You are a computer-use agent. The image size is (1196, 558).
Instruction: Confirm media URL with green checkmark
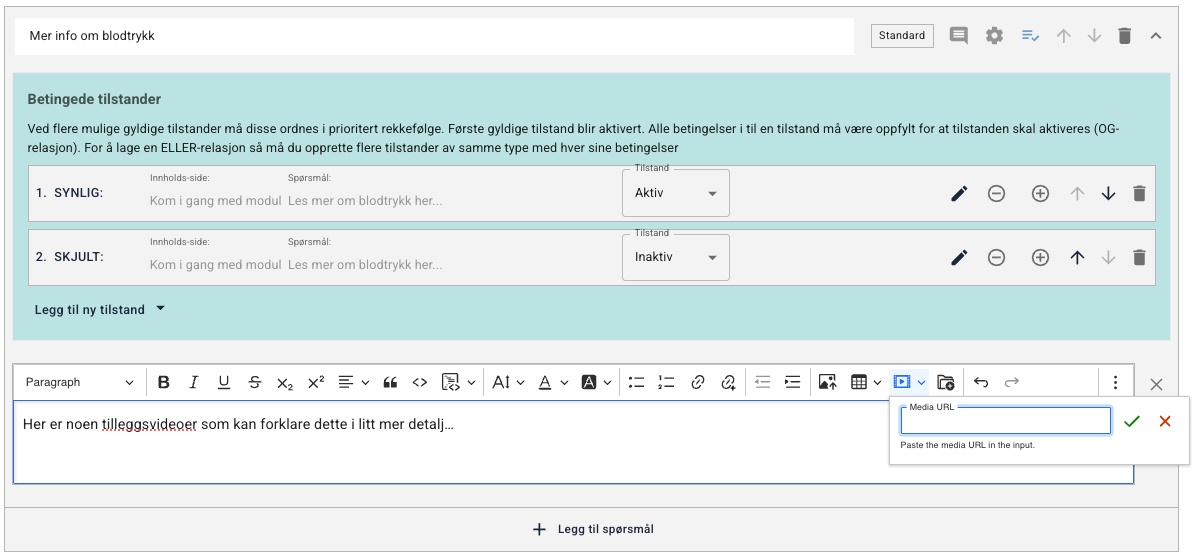[1132, 421]
